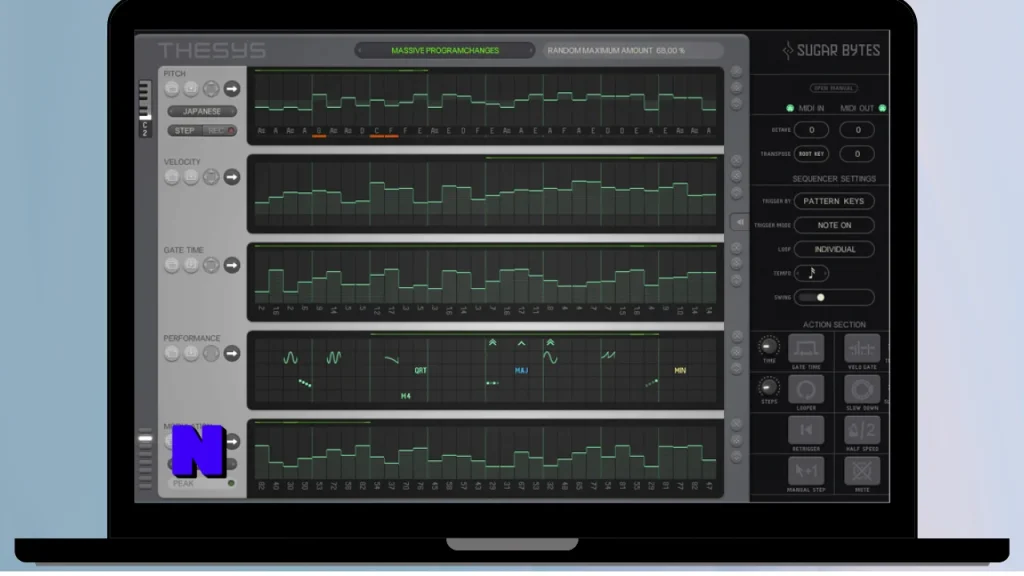Enable STEP mode in the Pitch section
The height and width of the screenshot is (576, 1024).
[x=185, y=131]
